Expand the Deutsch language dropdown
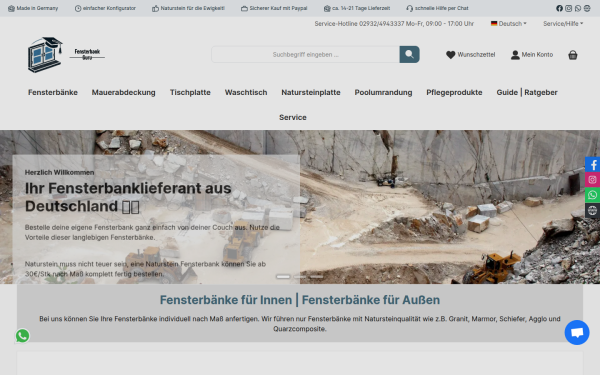The image size is (600, 375). pos(509,24)
